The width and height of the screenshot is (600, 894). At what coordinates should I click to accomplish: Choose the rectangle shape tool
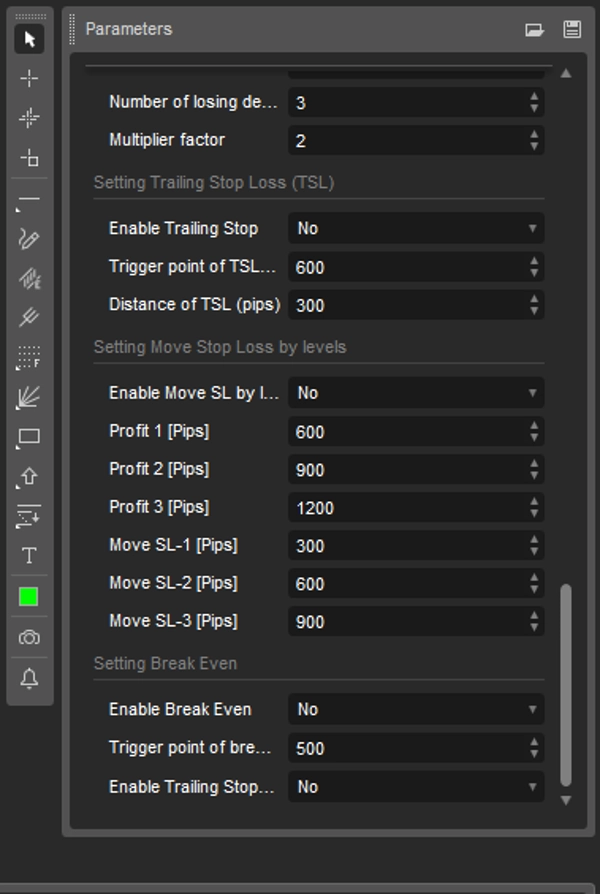(x=29, y=437)
